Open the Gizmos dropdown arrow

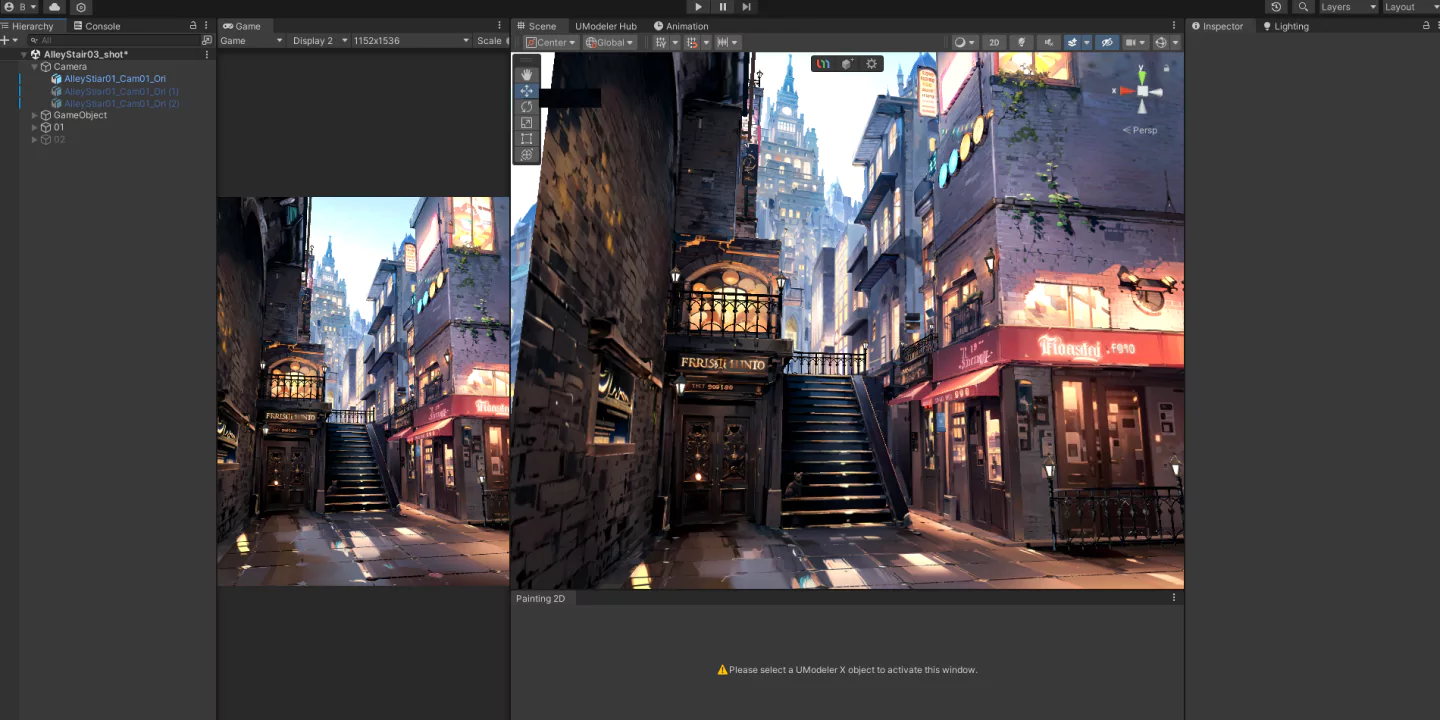(1175, 42)
